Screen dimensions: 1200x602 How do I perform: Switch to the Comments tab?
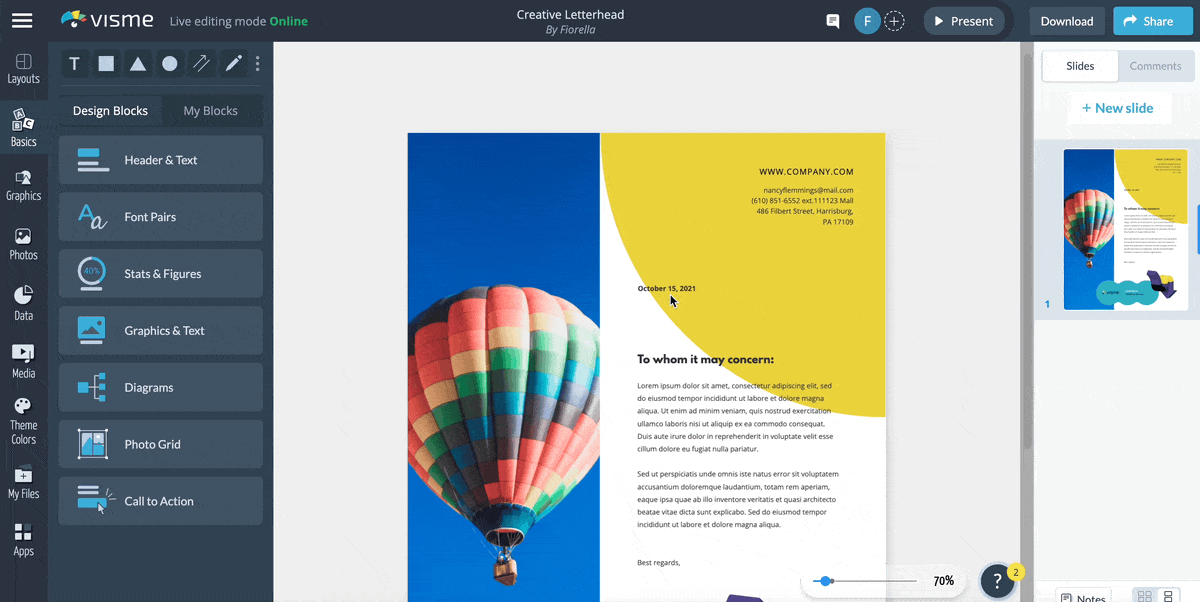[x=1155, y=66]
